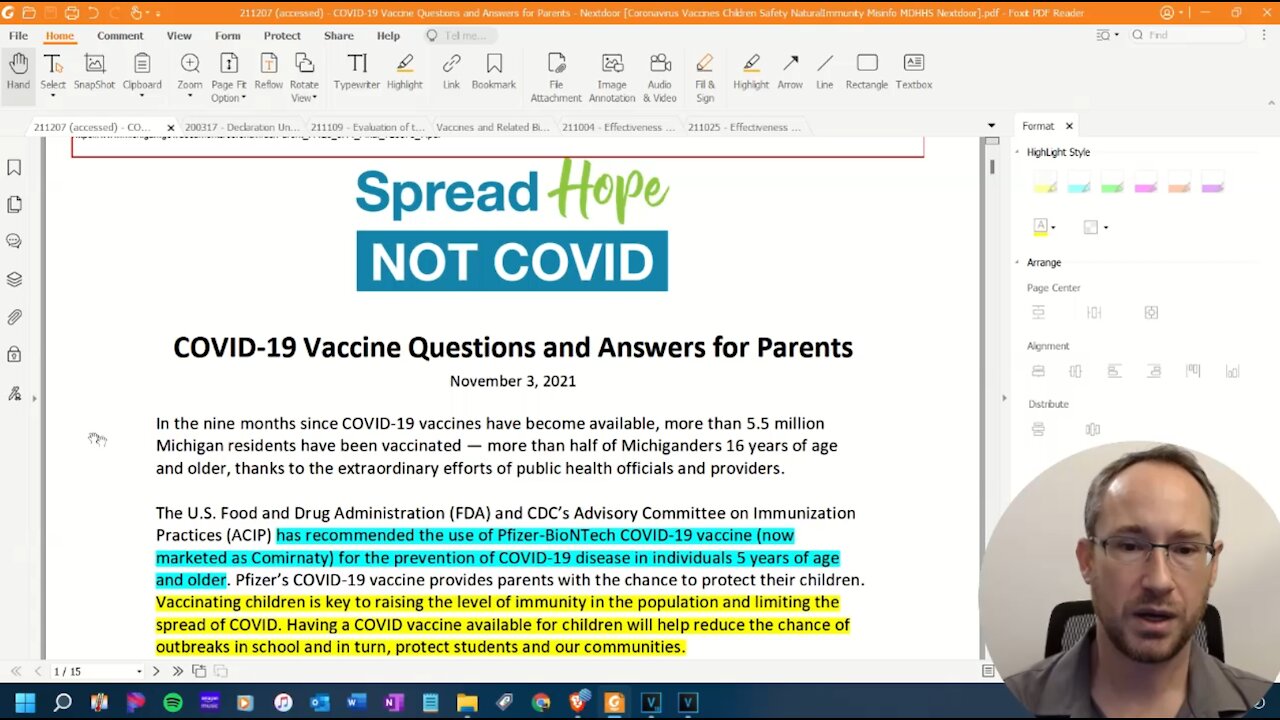This screenshot has width=1280, height=720.
Task: Open the Zoom dropdown
Action: (190, 96)
